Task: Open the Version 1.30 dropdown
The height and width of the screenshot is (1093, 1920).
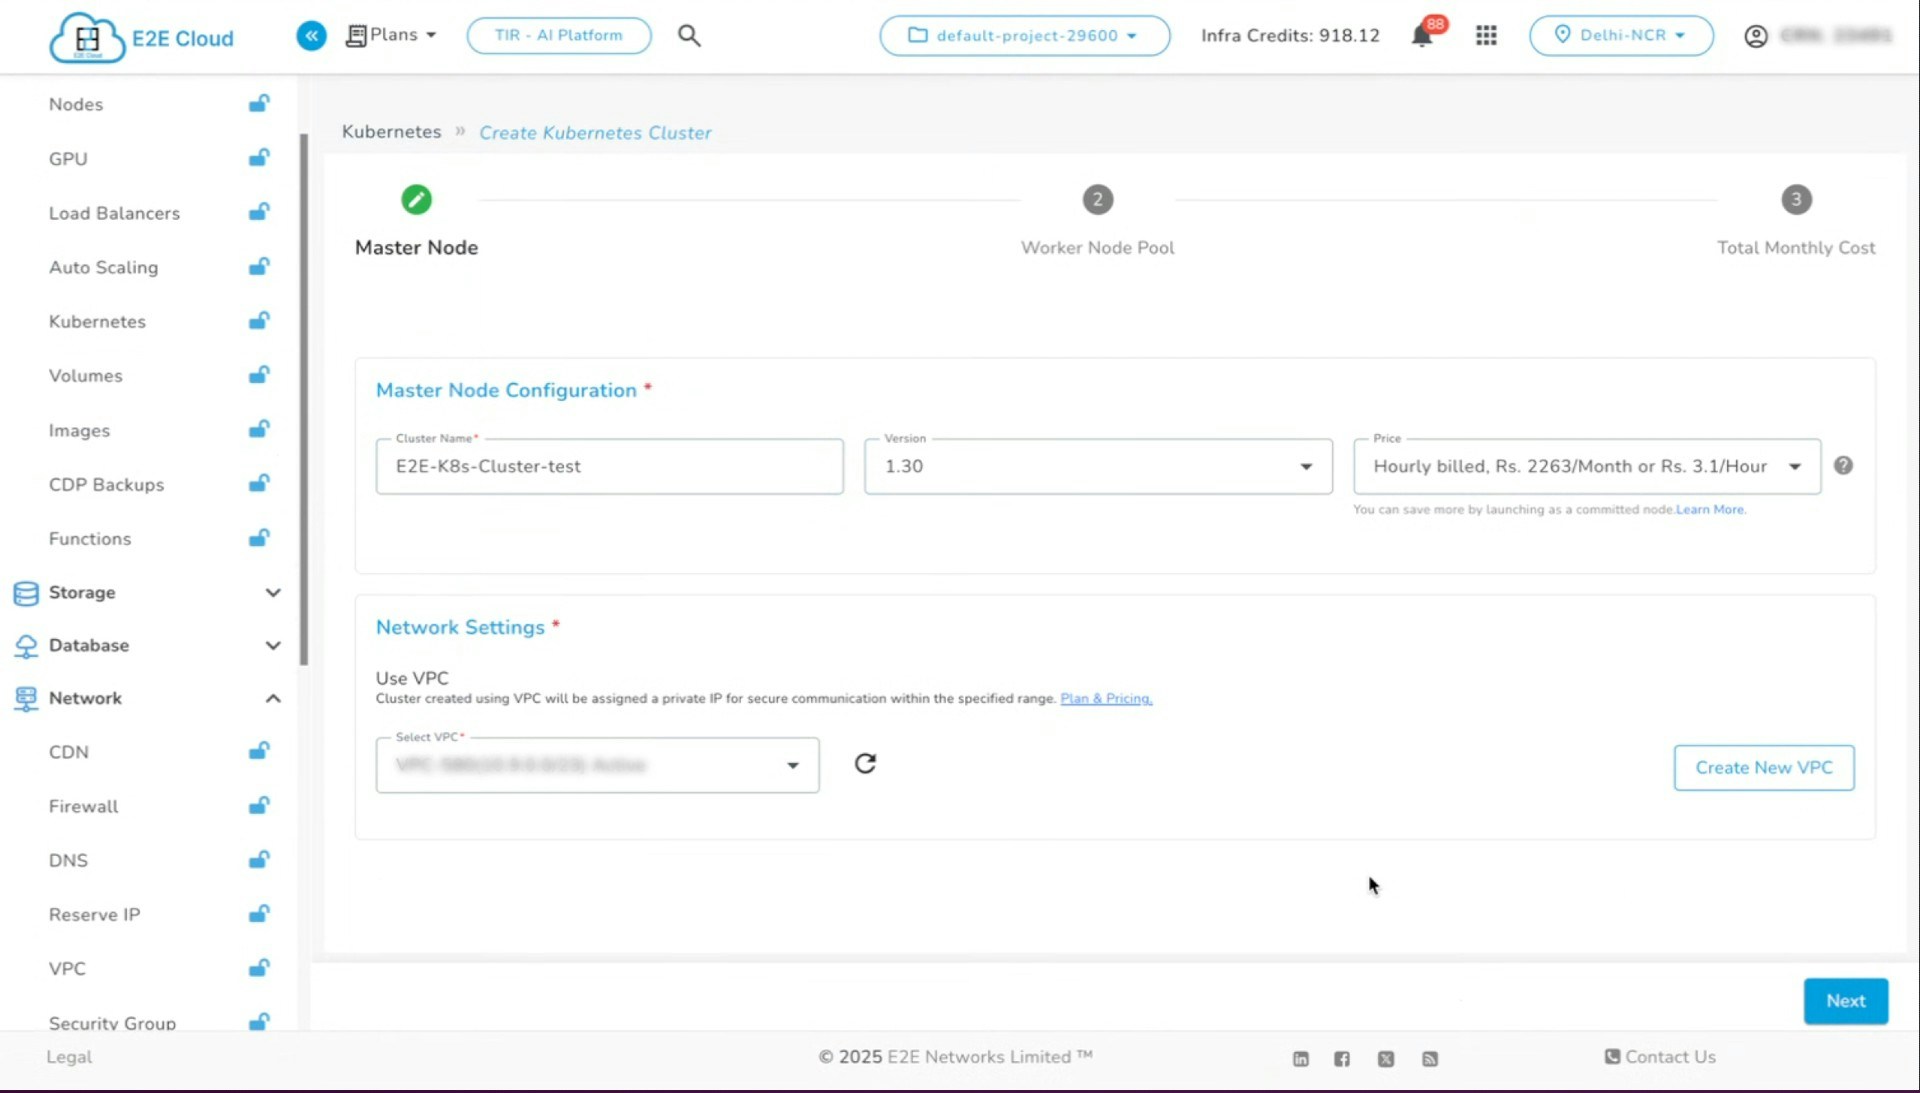Action: (1098, 466)
